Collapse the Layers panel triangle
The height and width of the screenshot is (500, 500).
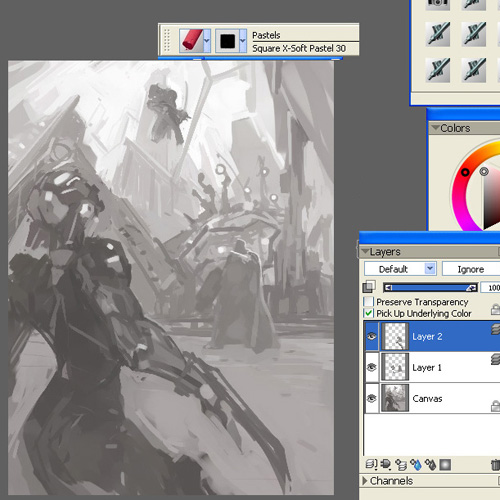365,251
